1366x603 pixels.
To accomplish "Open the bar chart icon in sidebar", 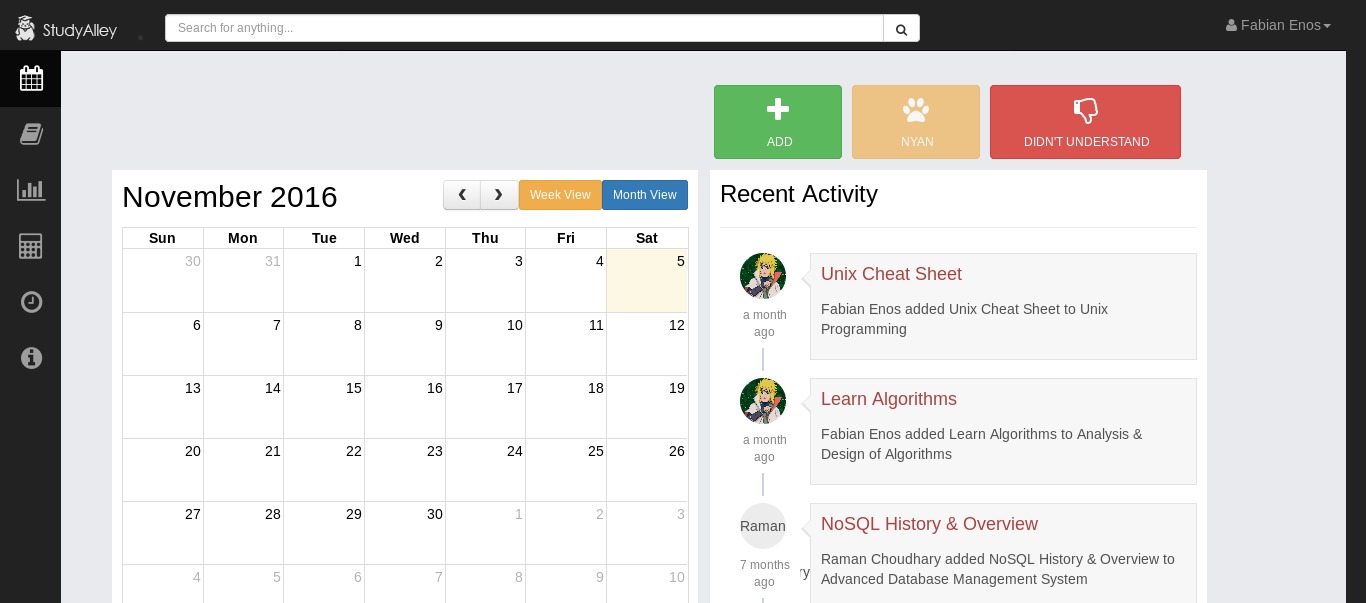I will point(31,190).
